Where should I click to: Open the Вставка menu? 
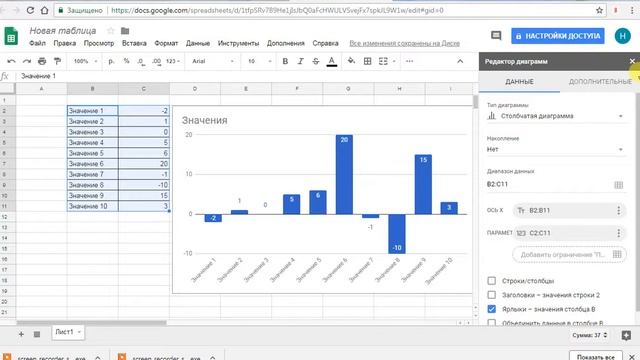point(134,43)
